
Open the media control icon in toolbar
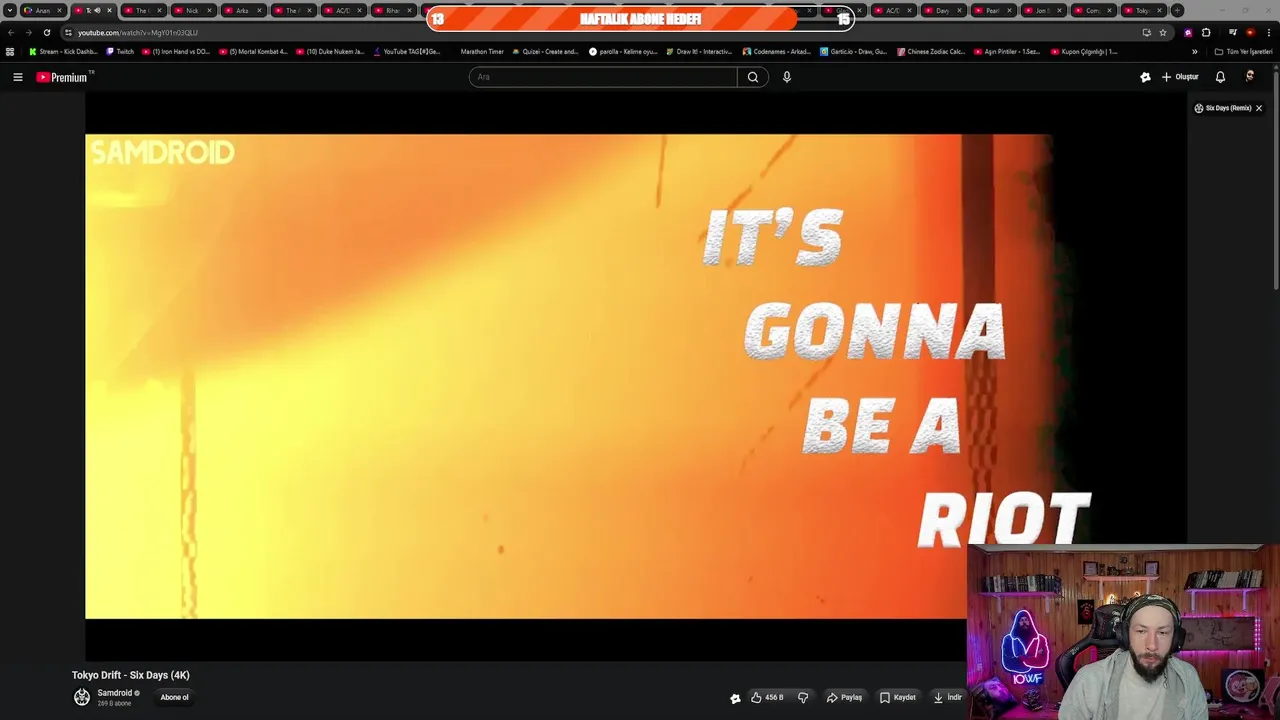pyautogui.click(x=1232, y=32)
